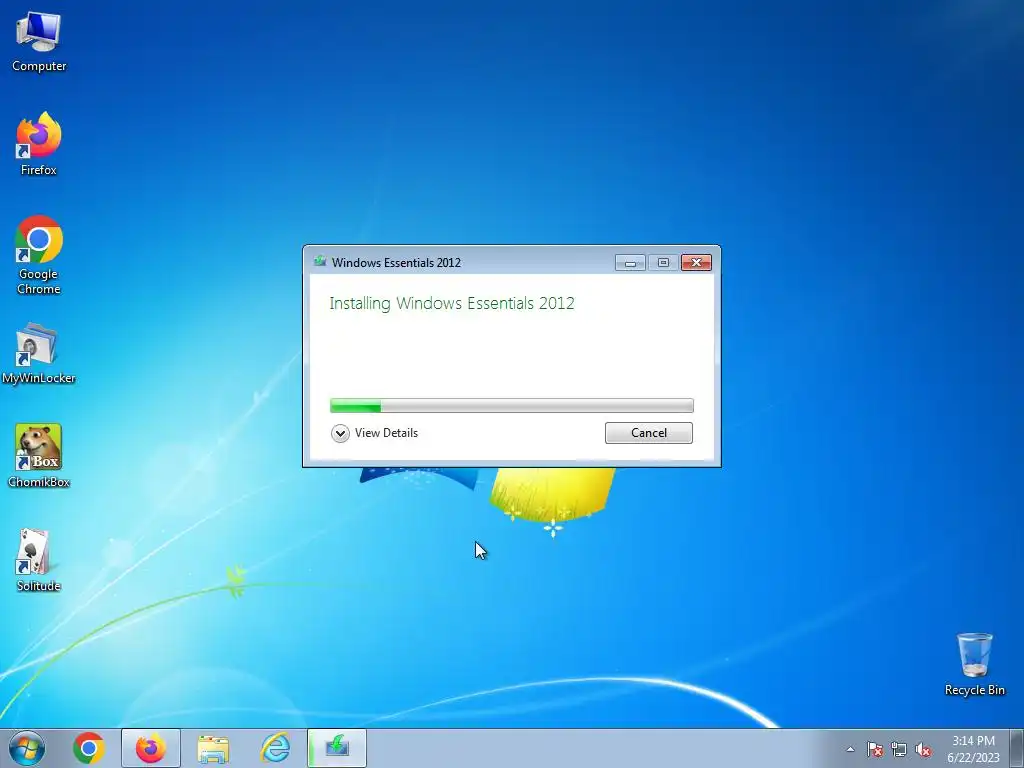Select the Solitude desktop shortcut
This screenshot has width=1024, height=768.
pos(39,560)
